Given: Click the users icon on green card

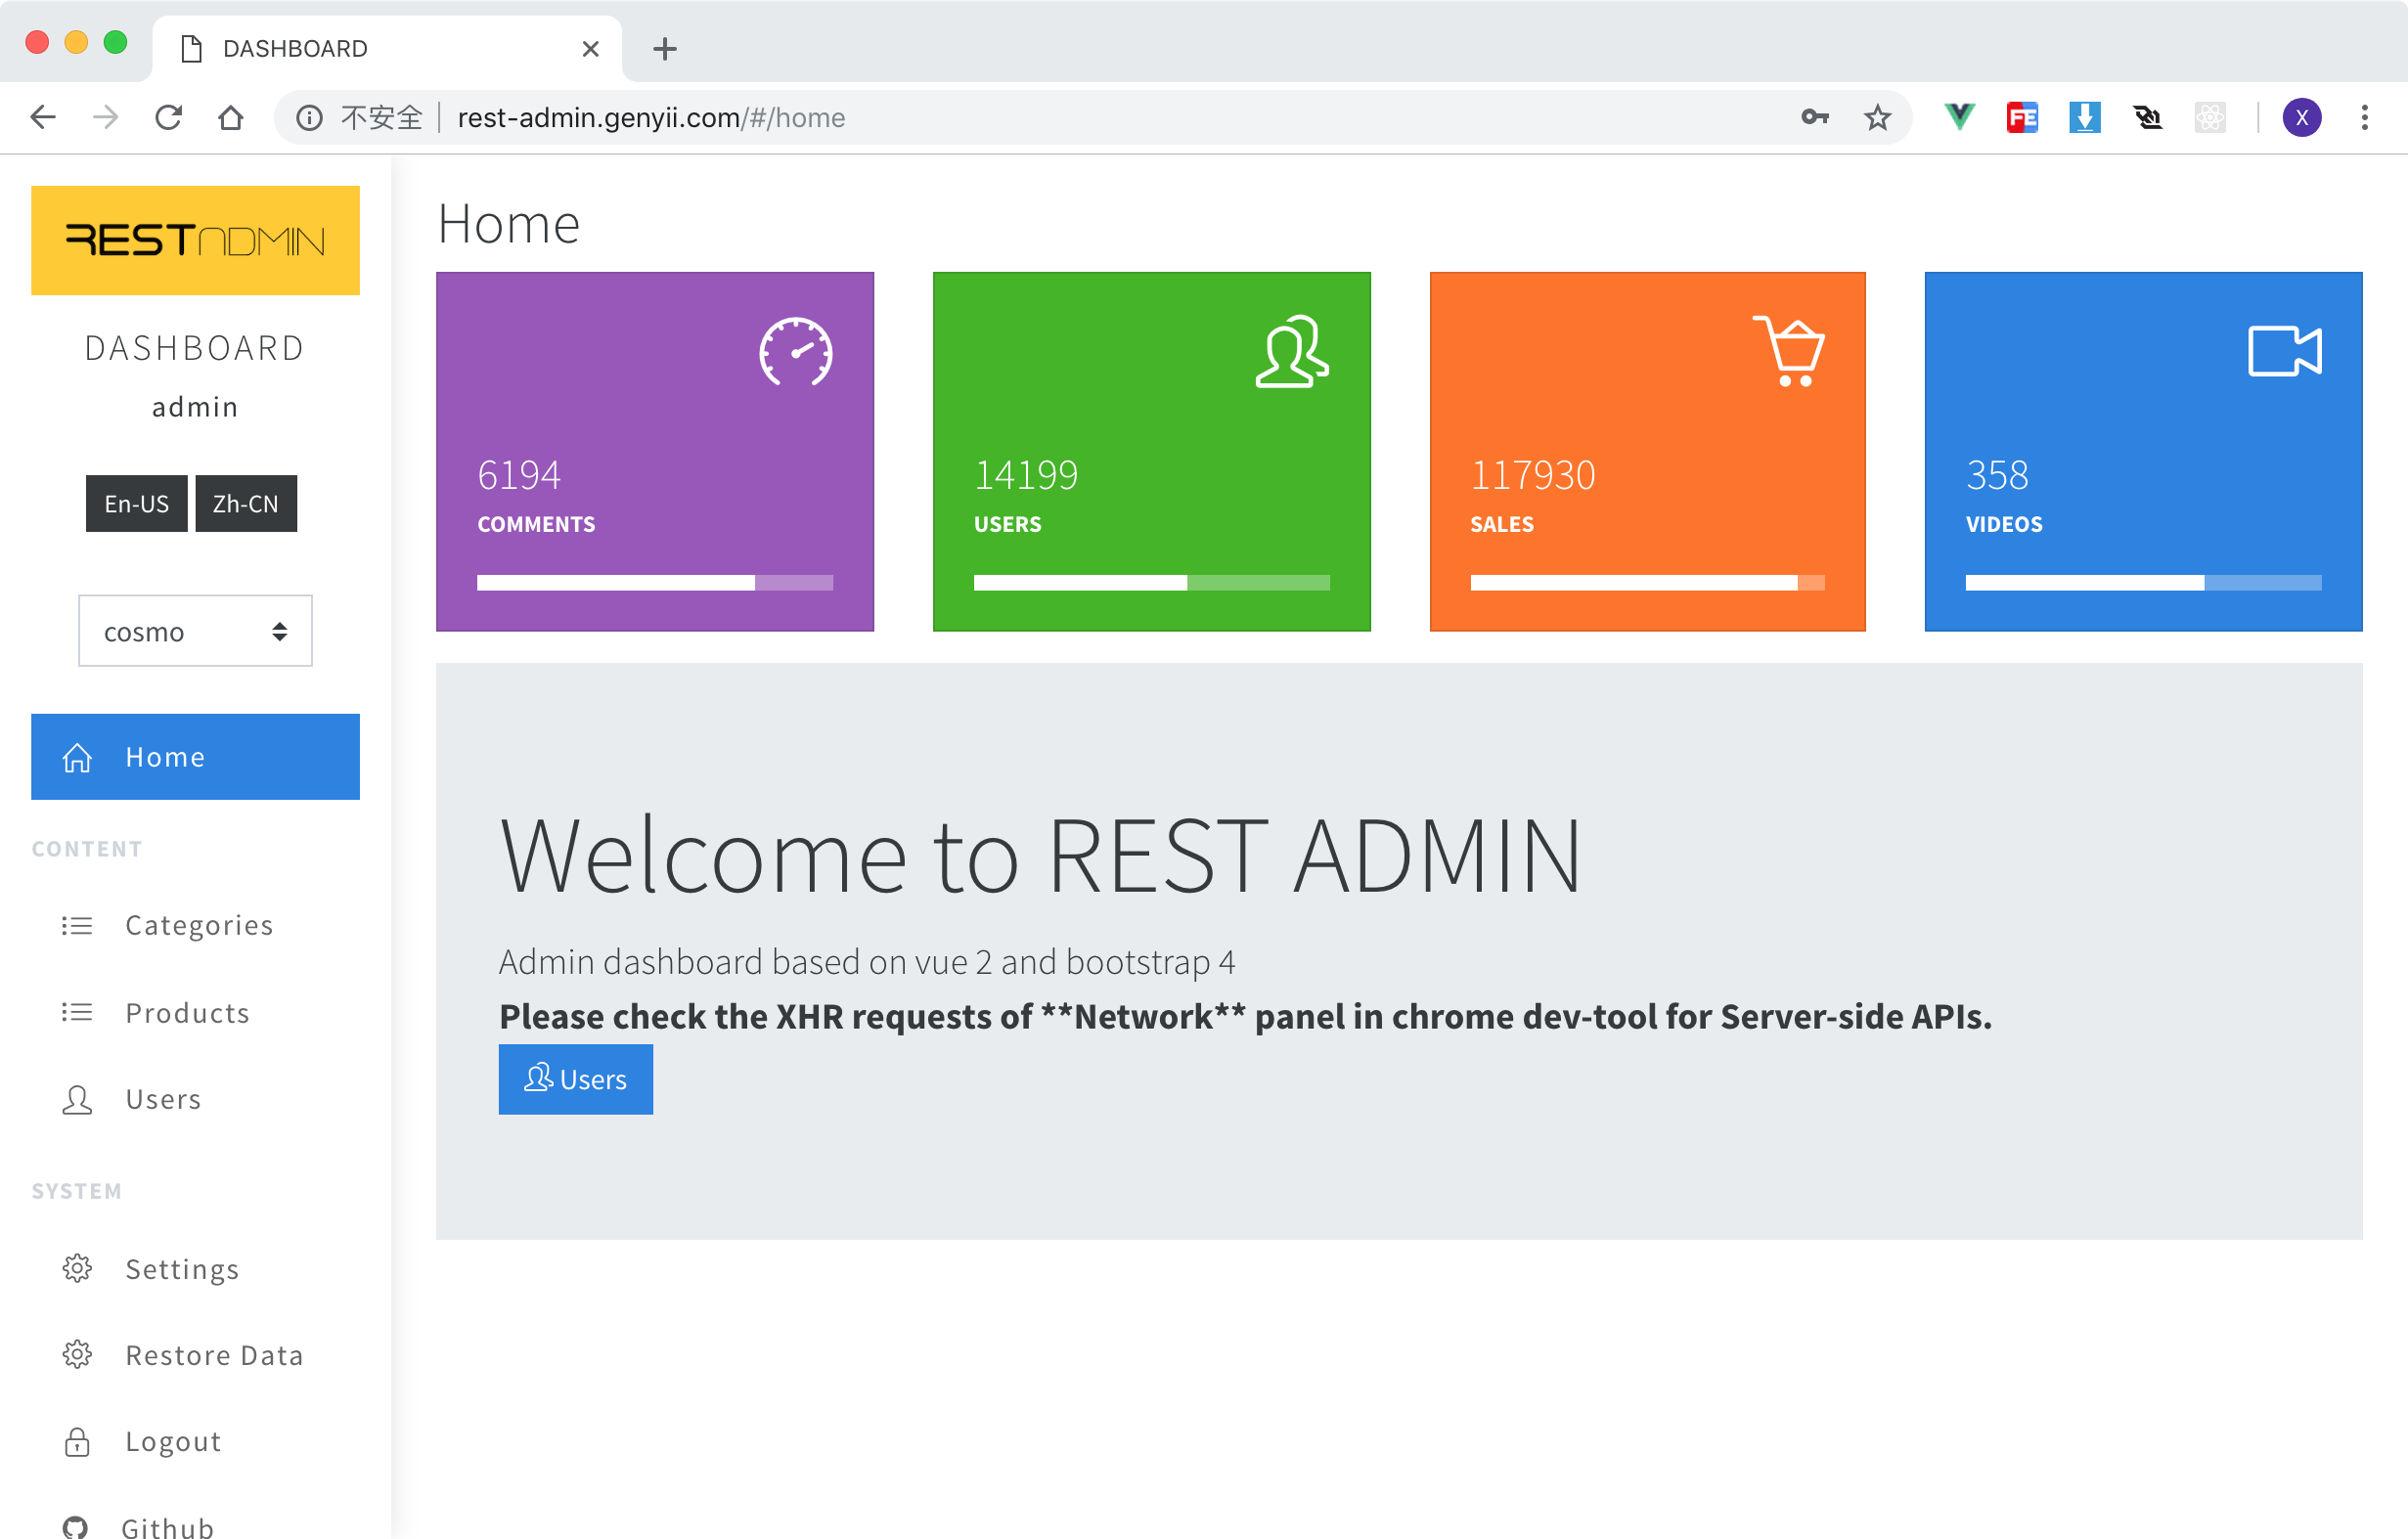Looking at the screenshot, I should coord(1291,351).
